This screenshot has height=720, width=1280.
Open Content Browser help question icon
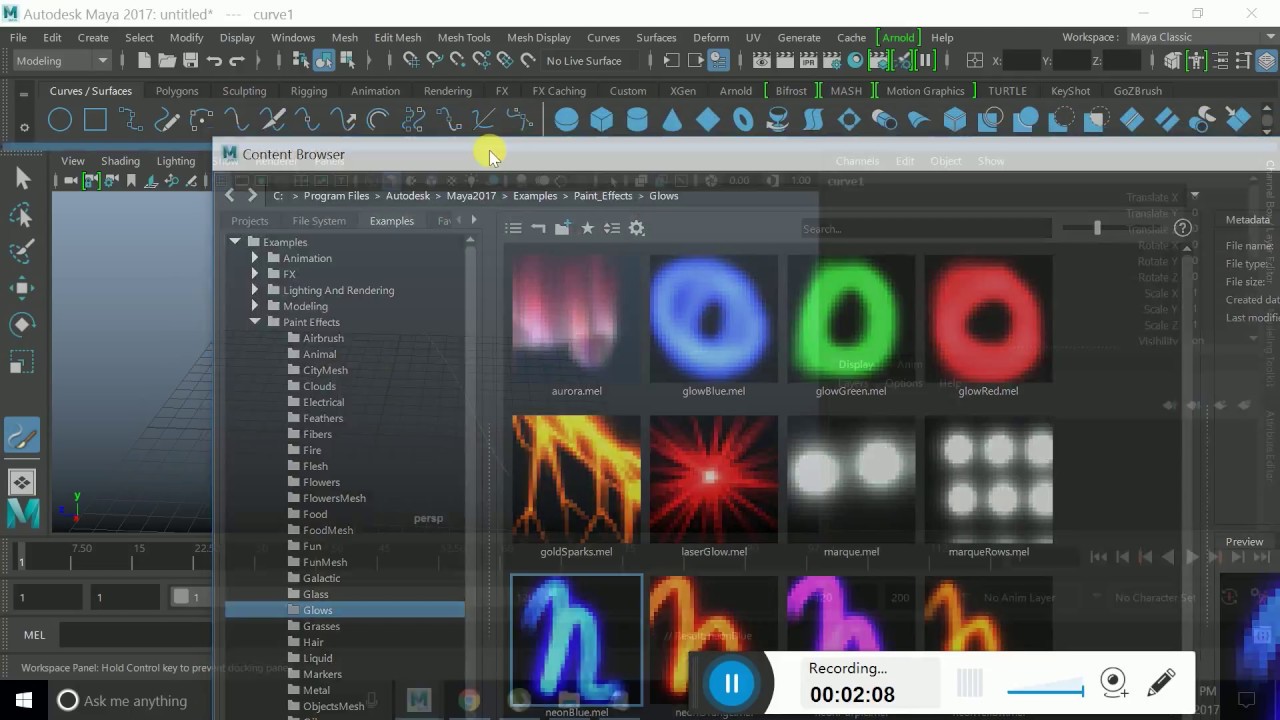pyautogui.click(x=1182, y=228)
